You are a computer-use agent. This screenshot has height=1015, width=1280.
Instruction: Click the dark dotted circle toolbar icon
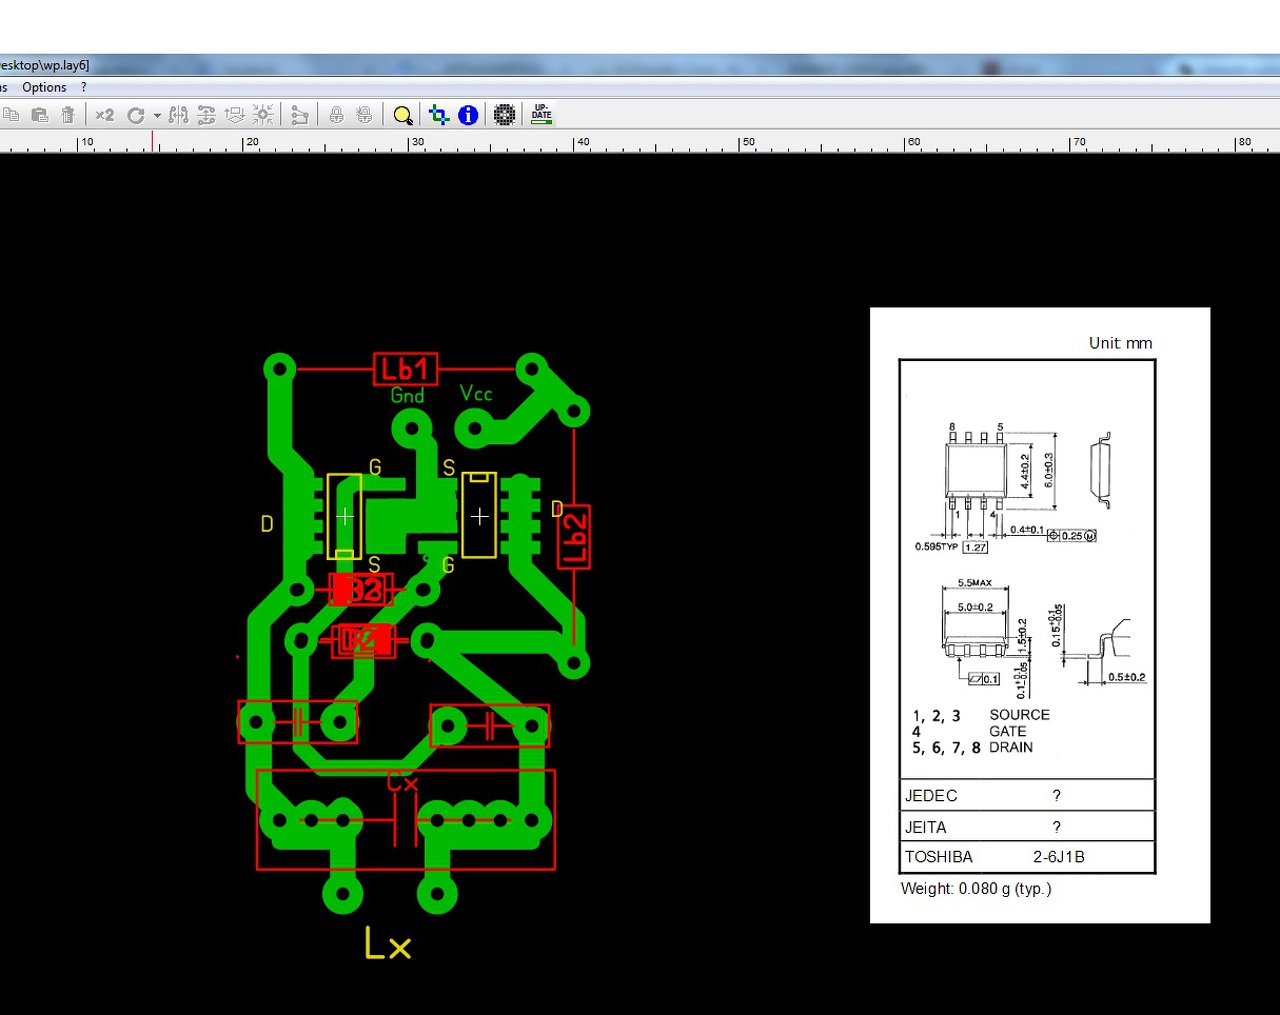click(x=505, y=115)
